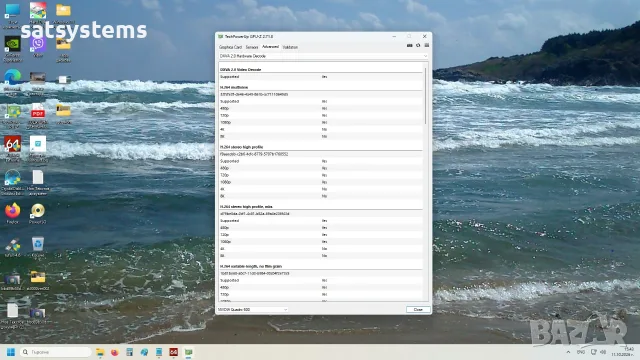
Task: Open the Validation tab
Action: click(x=290, y=47)
